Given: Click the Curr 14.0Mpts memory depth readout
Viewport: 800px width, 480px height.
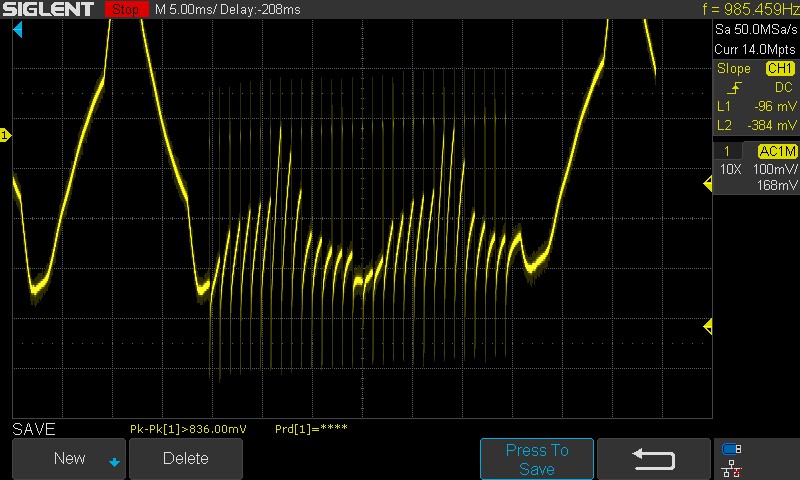Looking at the screenshot, I should pyautogui.click(x=755, y=49).
